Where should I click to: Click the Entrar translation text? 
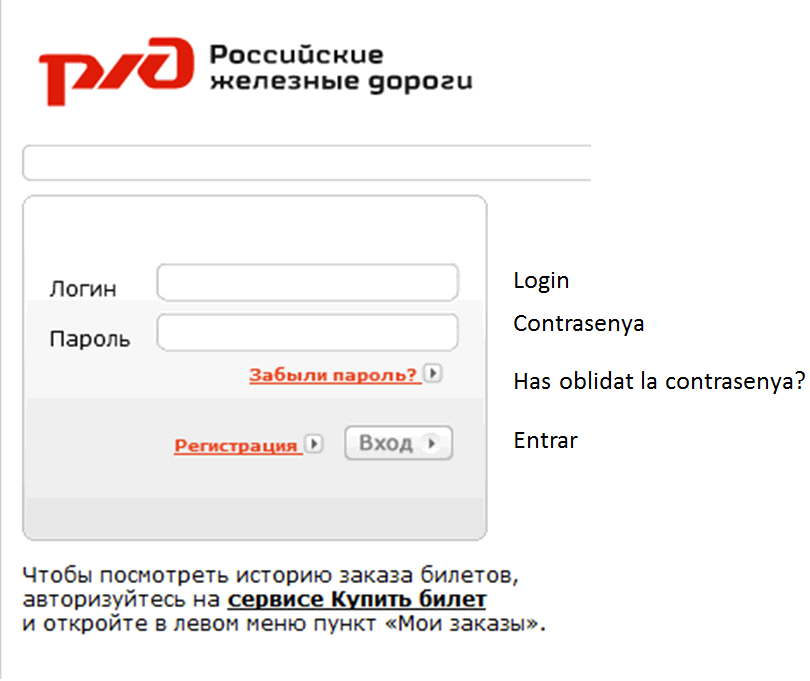545,440
